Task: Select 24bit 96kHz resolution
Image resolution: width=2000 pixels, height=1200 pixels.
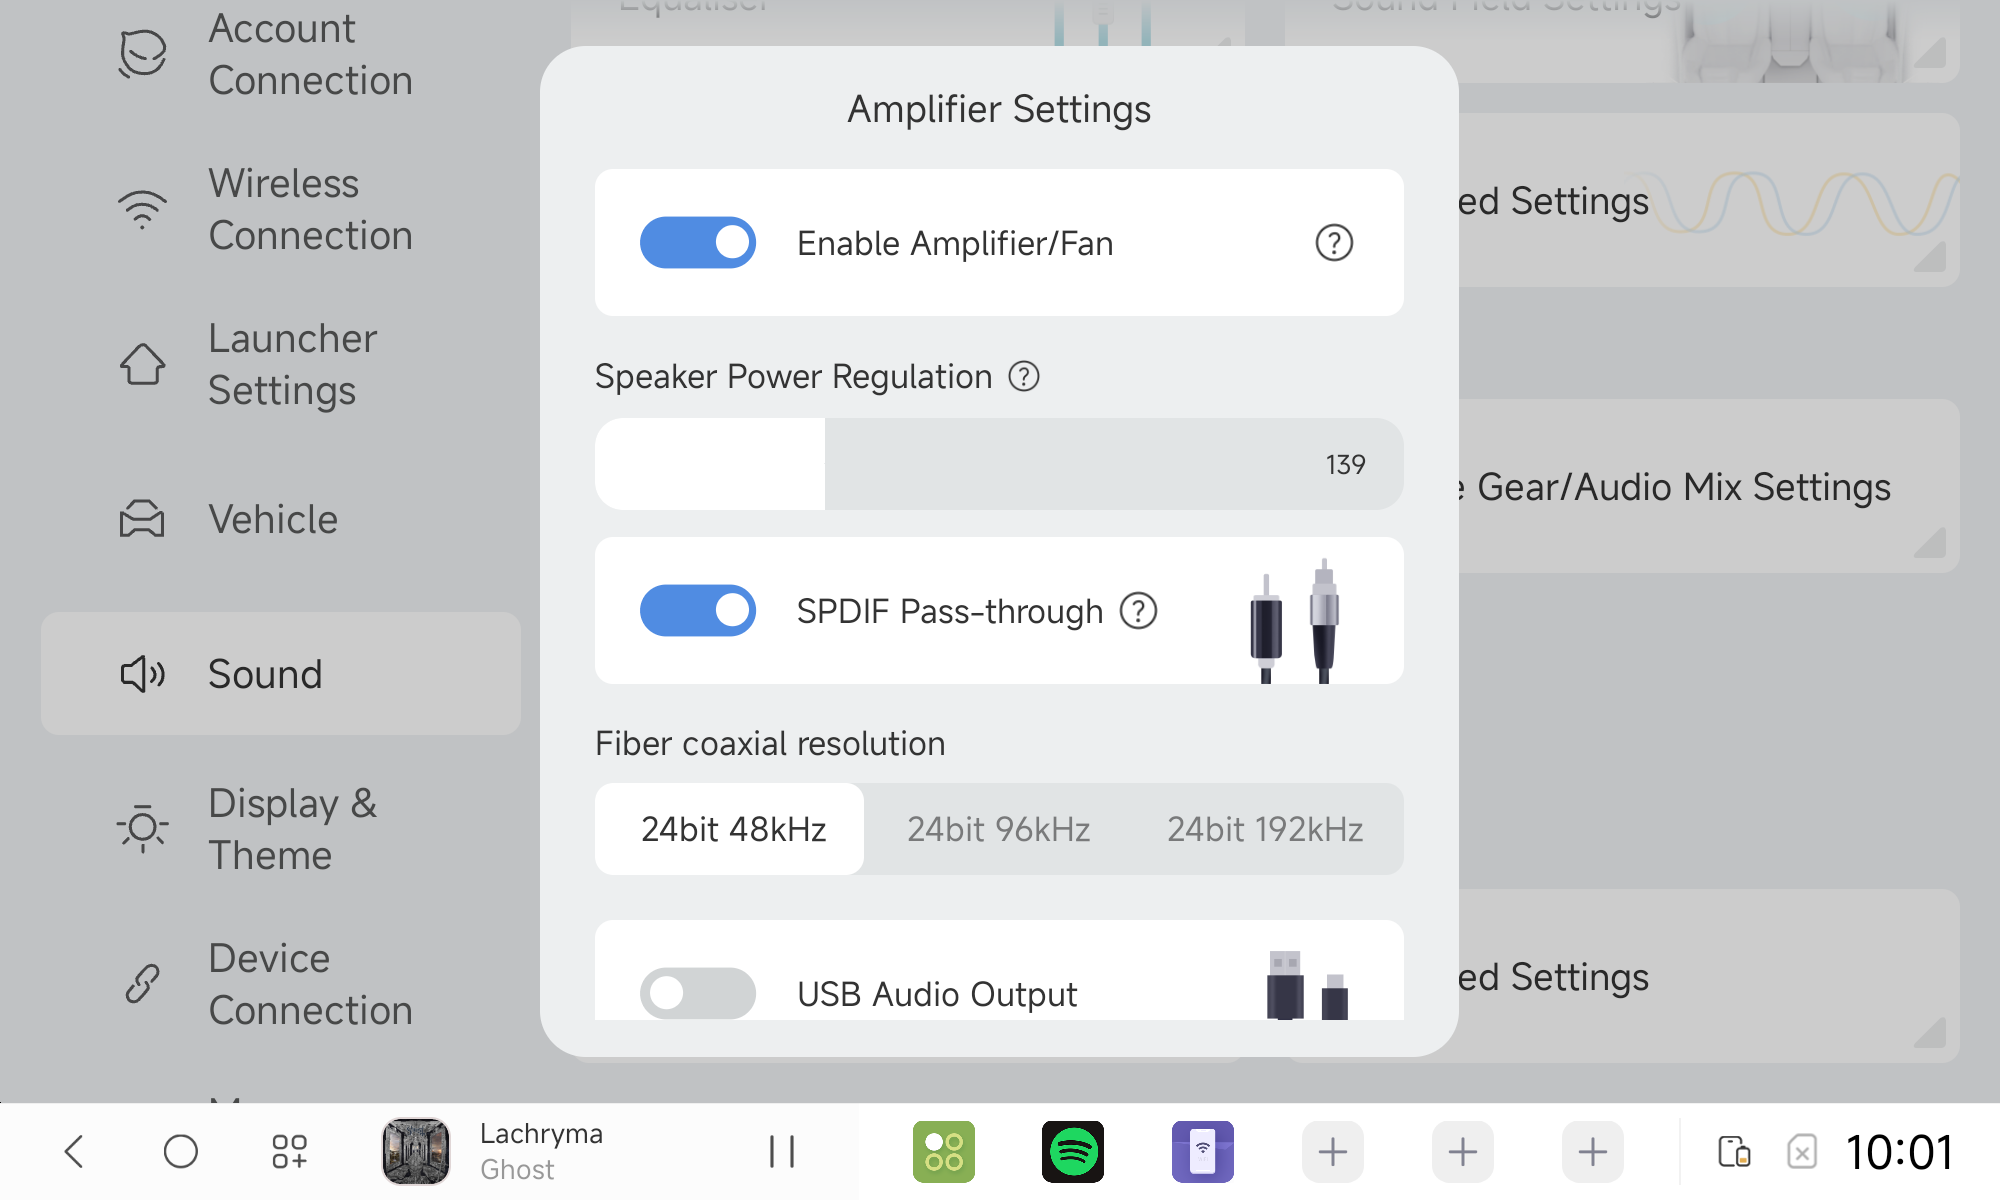Action: point(998,829)
